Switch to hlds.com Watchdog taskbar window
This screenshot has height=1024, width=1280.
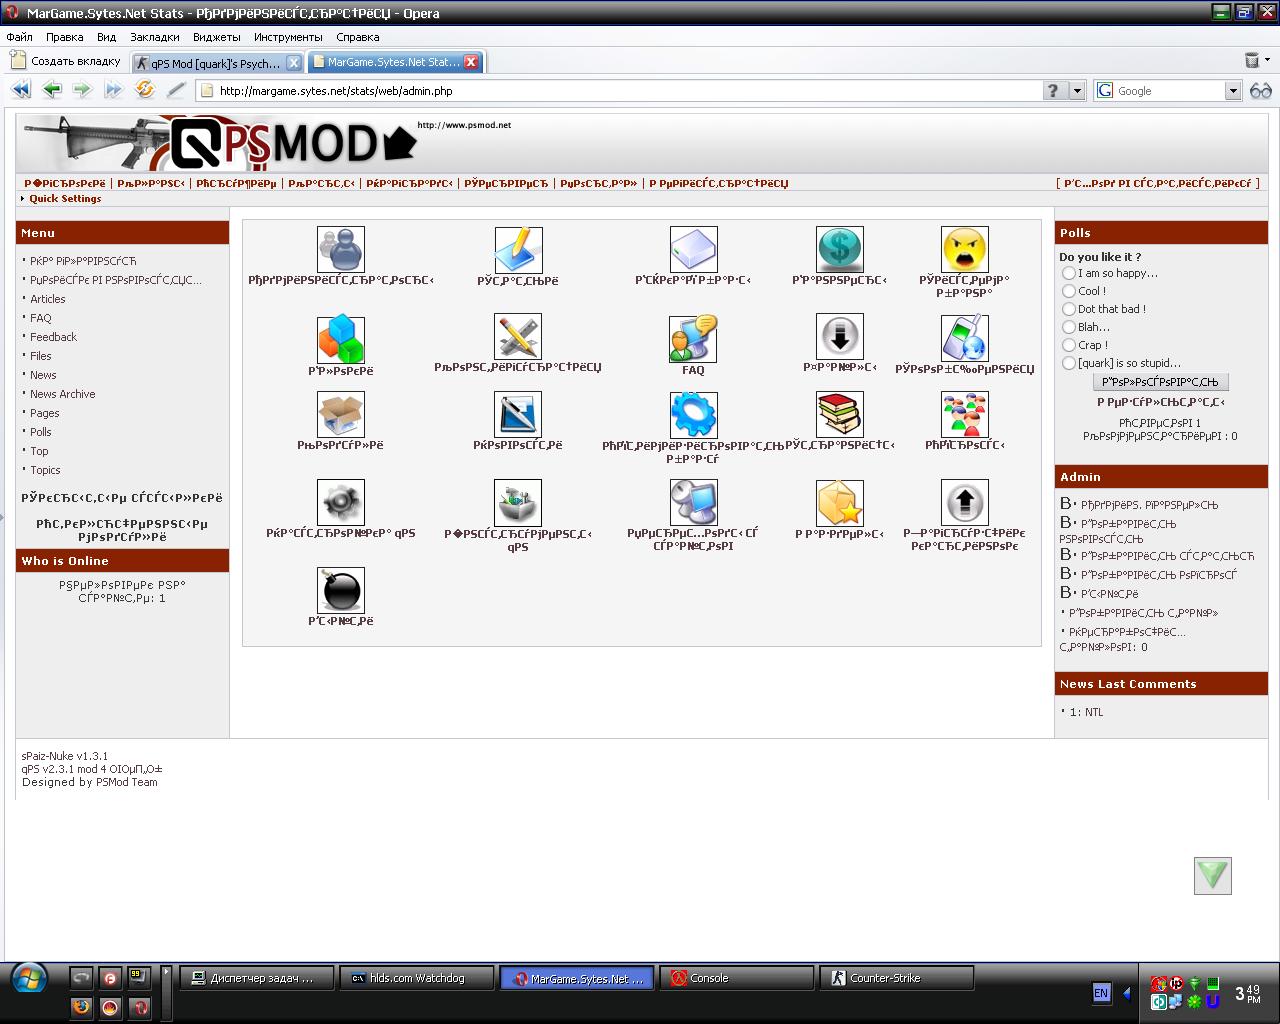click(x=416, y=978)
